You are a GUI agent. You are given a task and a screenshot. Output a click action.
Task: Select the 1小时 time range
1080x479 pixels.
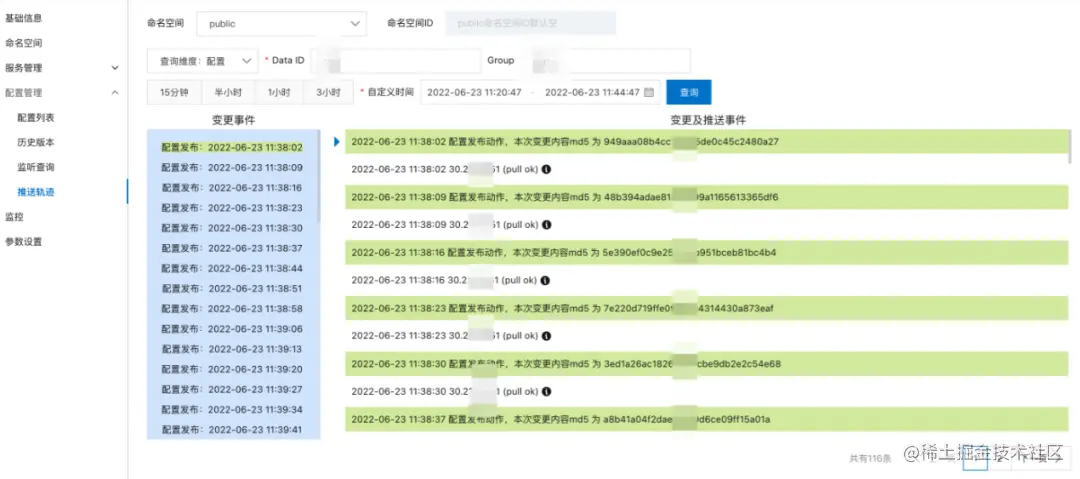278,92
